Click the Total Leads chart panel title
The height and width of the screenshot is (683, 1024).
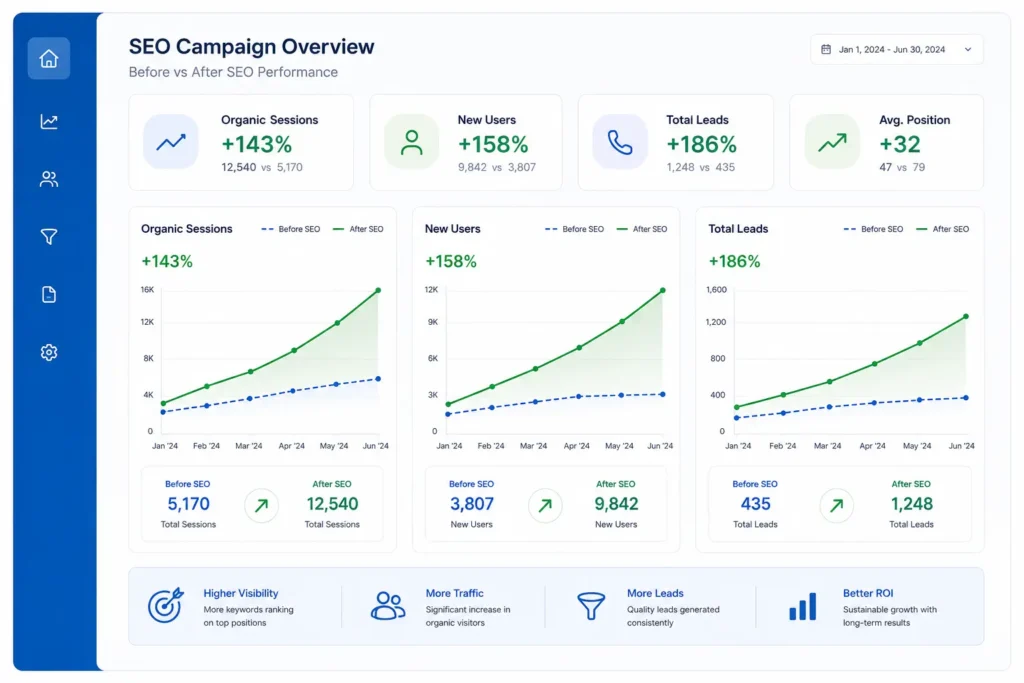pyautogui.click(x=738, y=229)
